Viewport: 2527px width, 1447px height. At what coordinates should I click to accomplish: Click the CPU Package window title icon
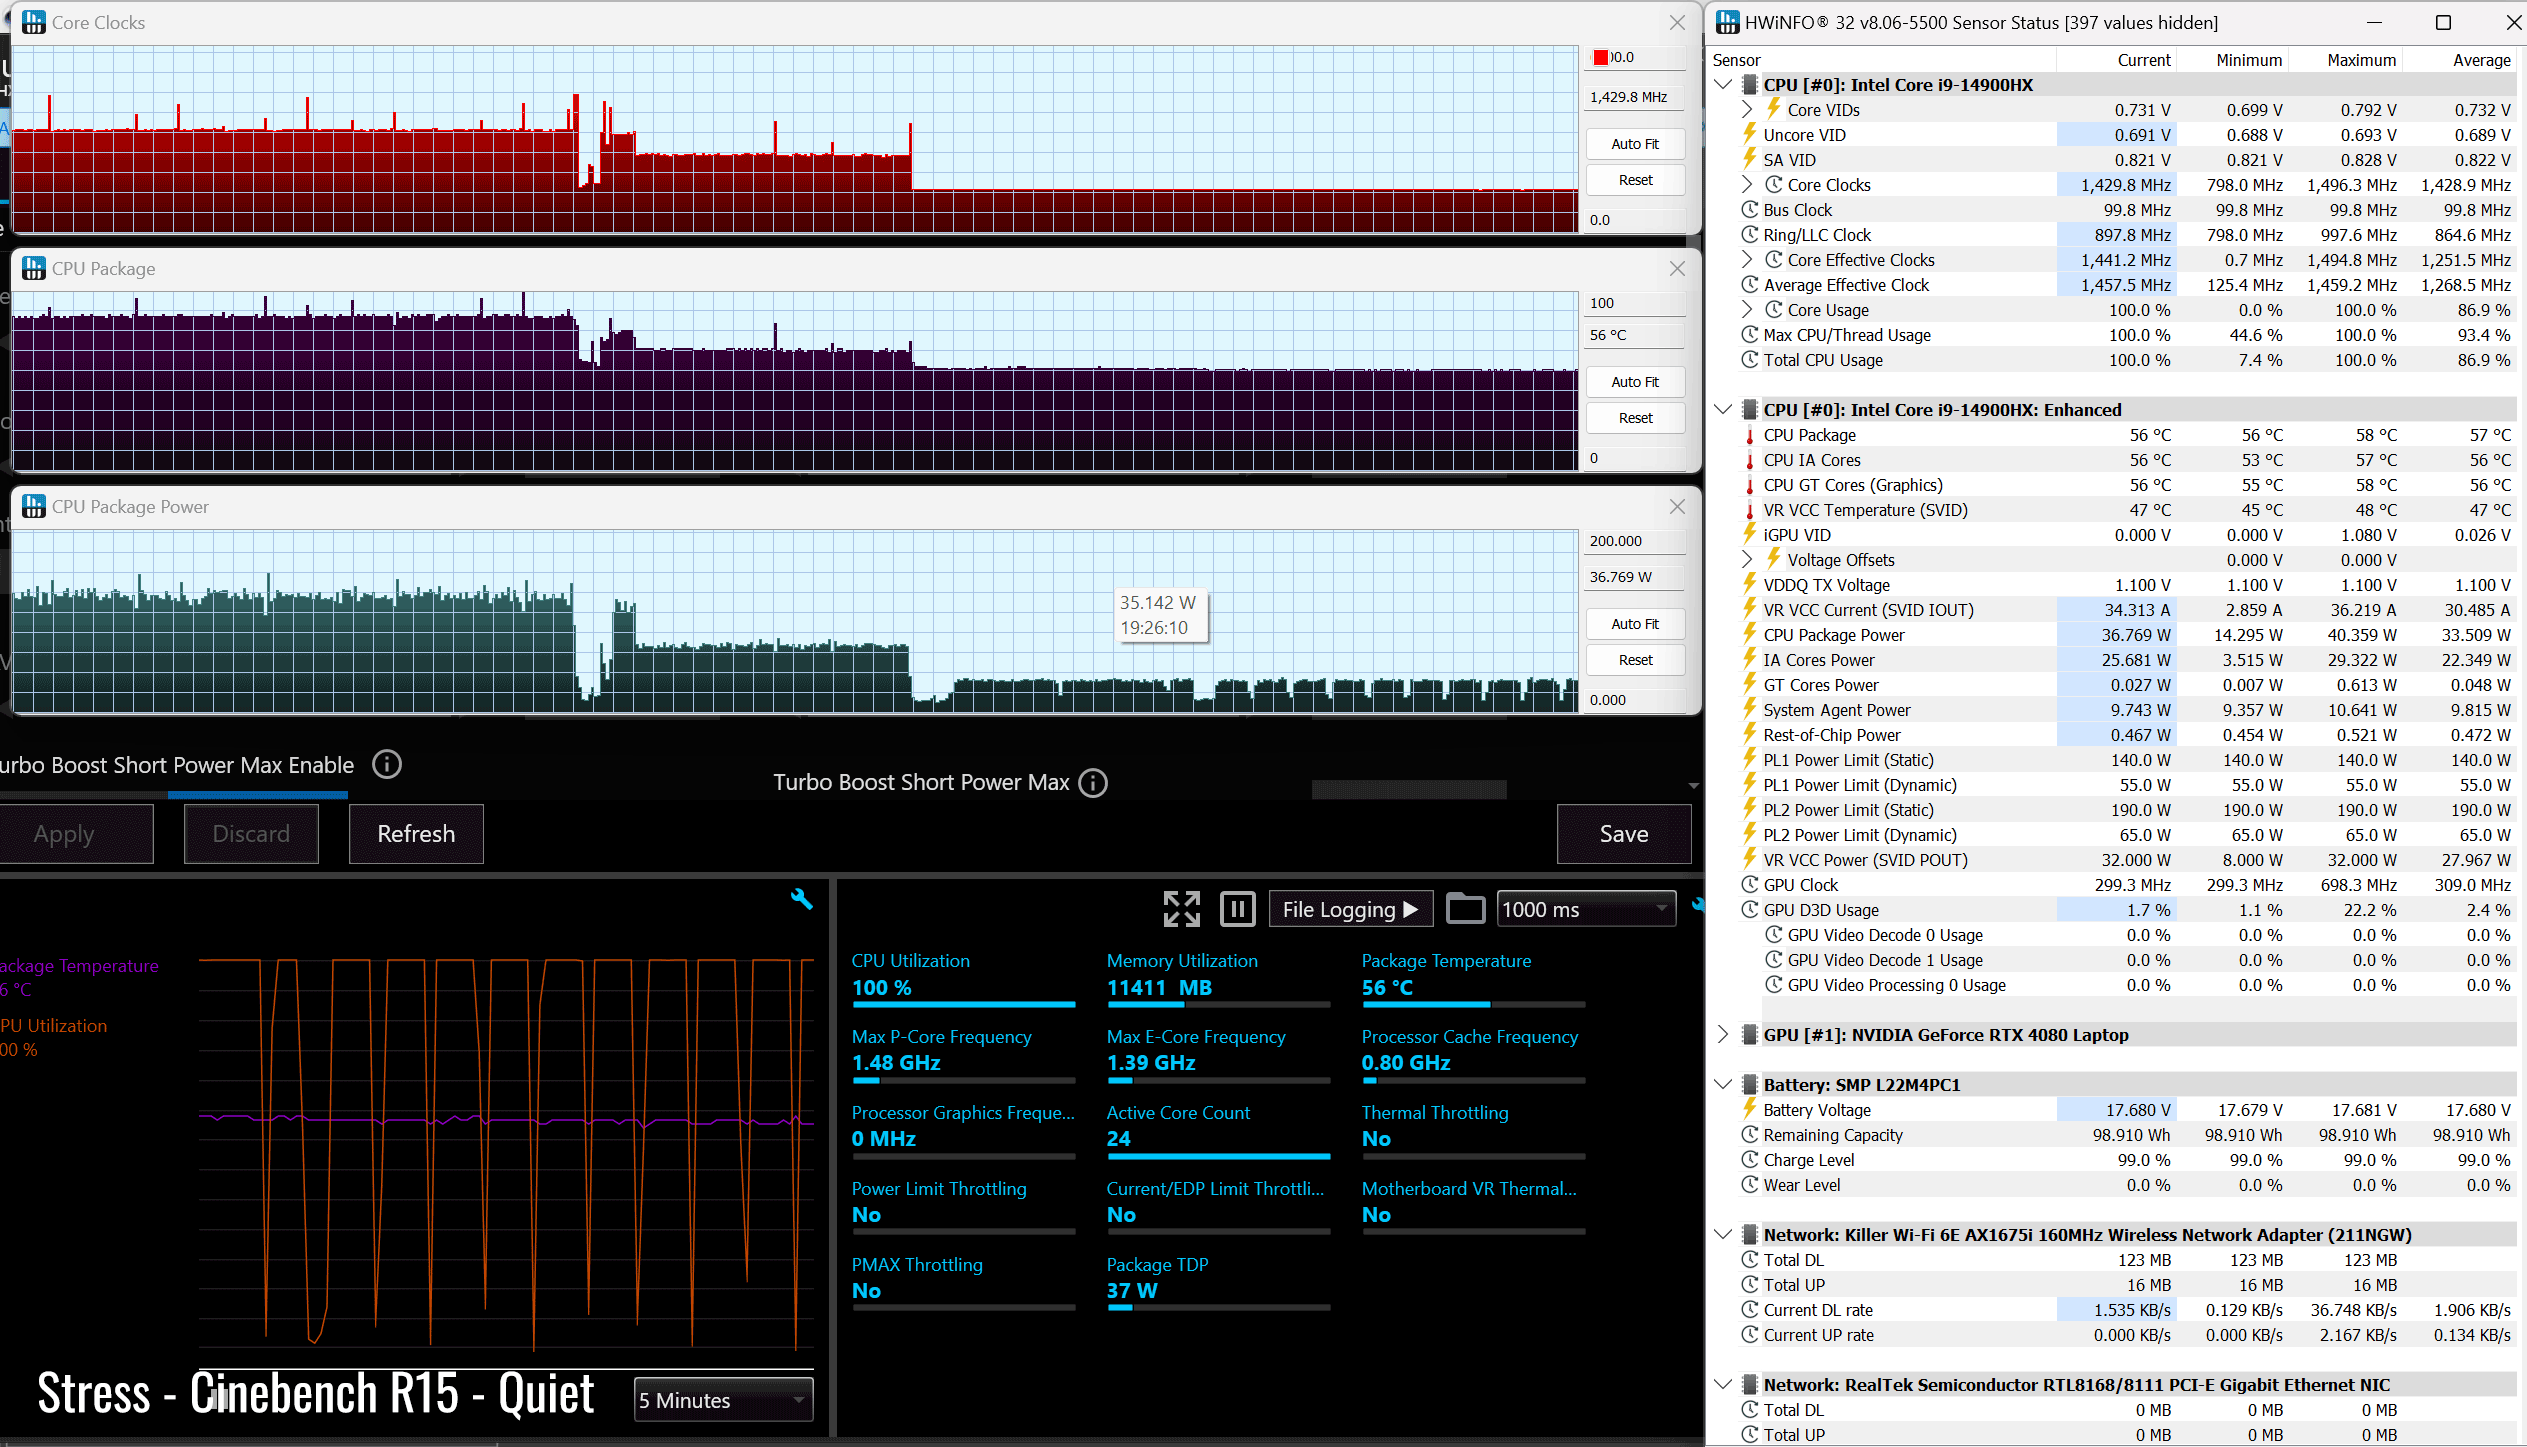[34, 268]
